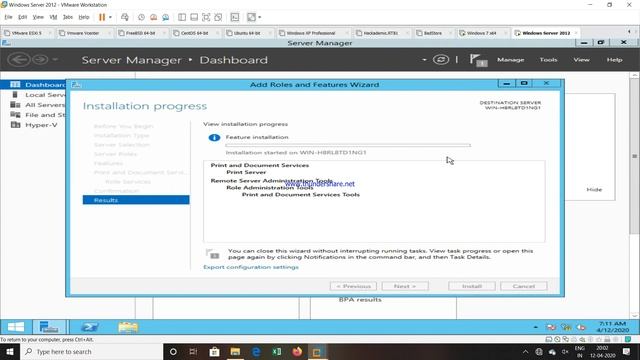Show hidden icons in guest system tray
The width and height of the screenshot is (640, 360).
pos(536,327)
